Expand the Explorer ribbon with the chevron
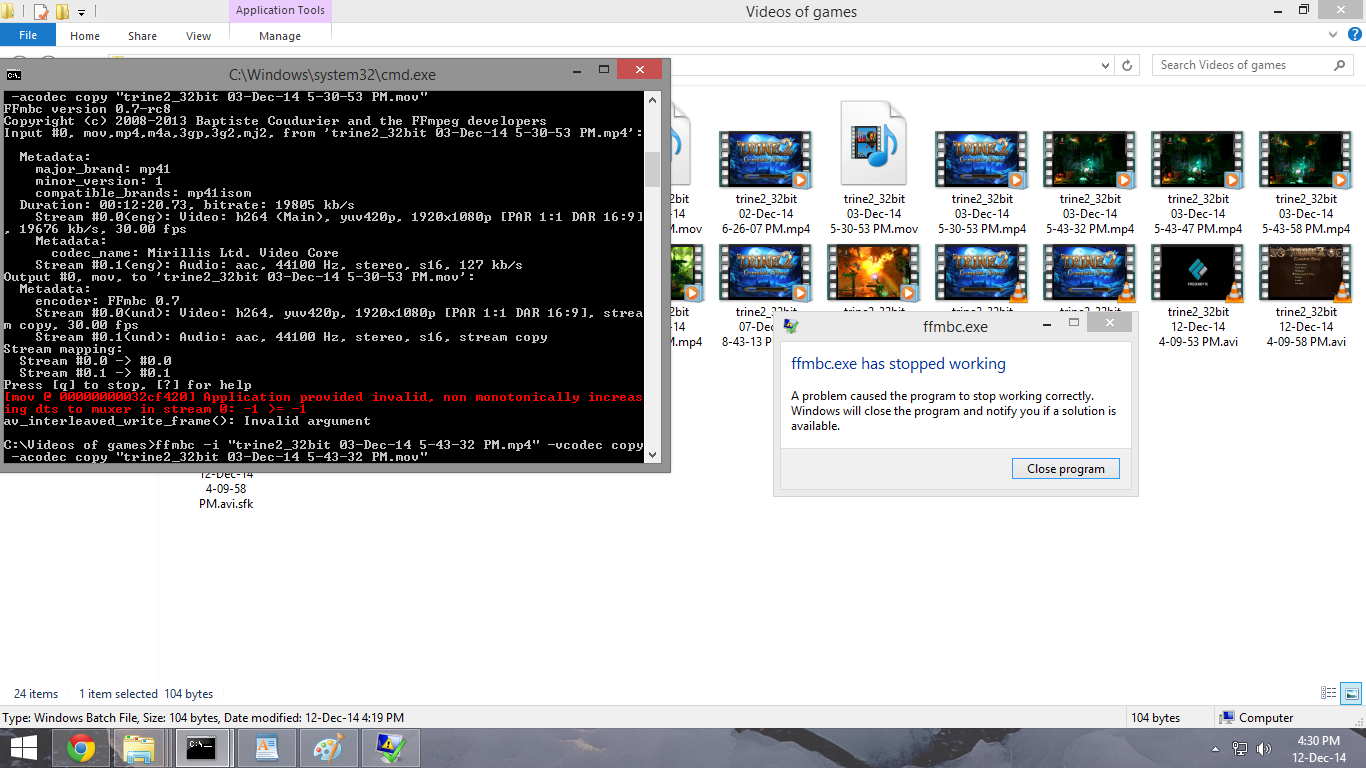 tap(1332, 34)
